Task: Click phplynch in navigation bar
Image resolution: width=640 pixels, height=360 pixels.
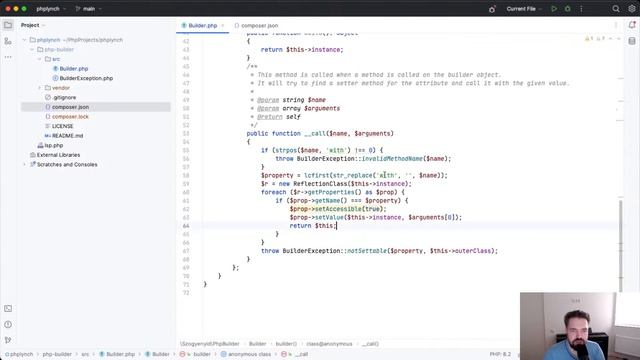Action: pyautogui.click(x=21, y=354)
